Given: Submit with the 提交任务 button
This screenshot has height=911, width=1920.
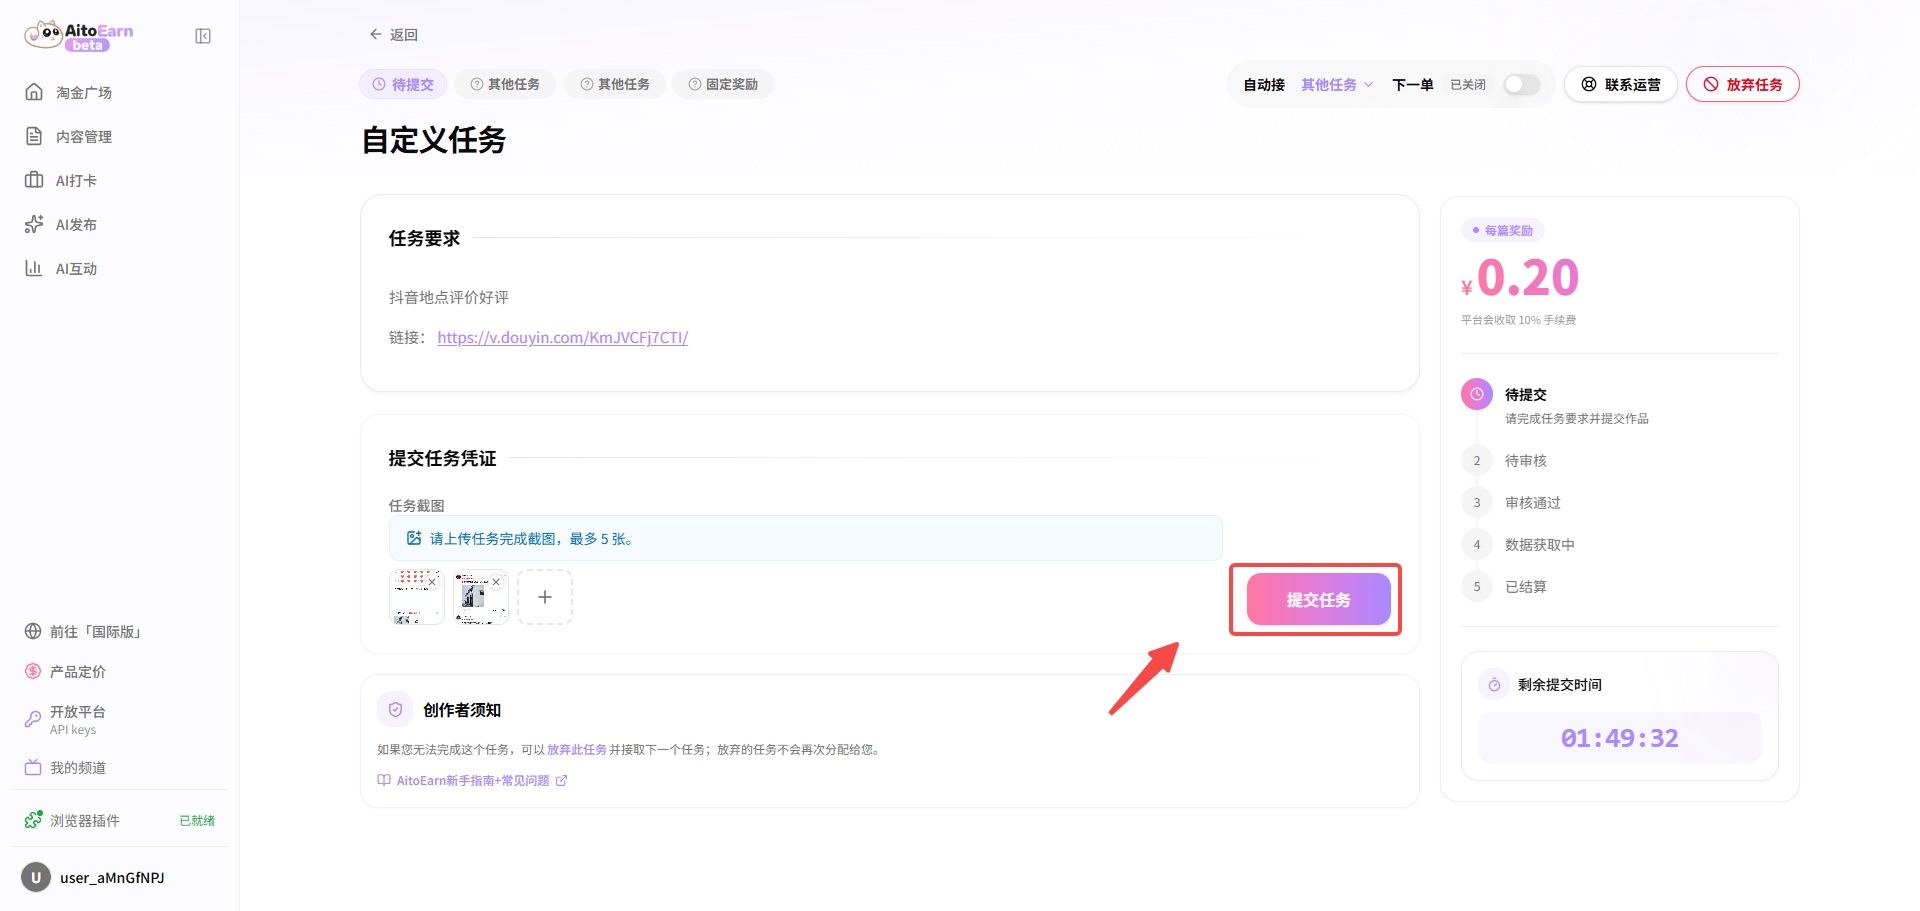Looking at the screenshot, I should (1318, 599).
